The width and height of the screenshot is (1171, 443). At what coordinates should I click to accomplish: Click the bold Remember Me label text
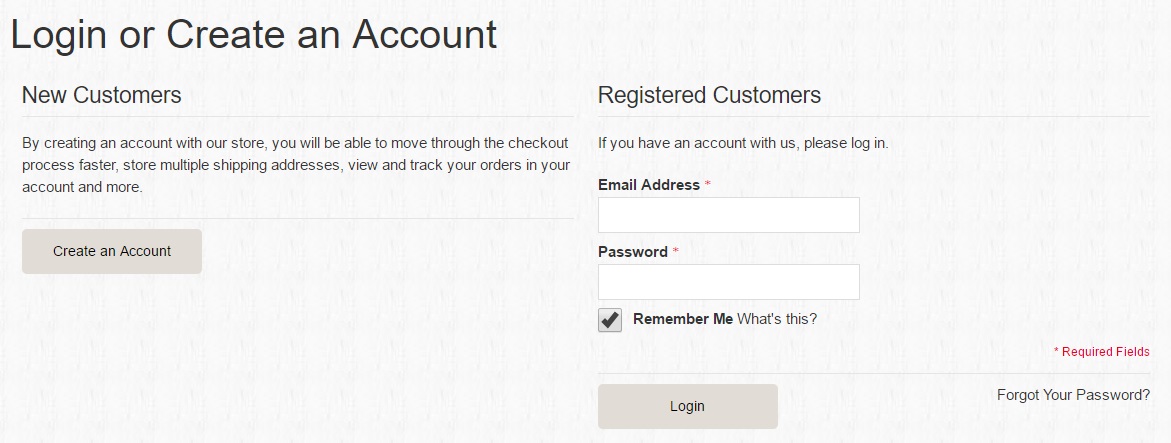[x=683, y=319]
